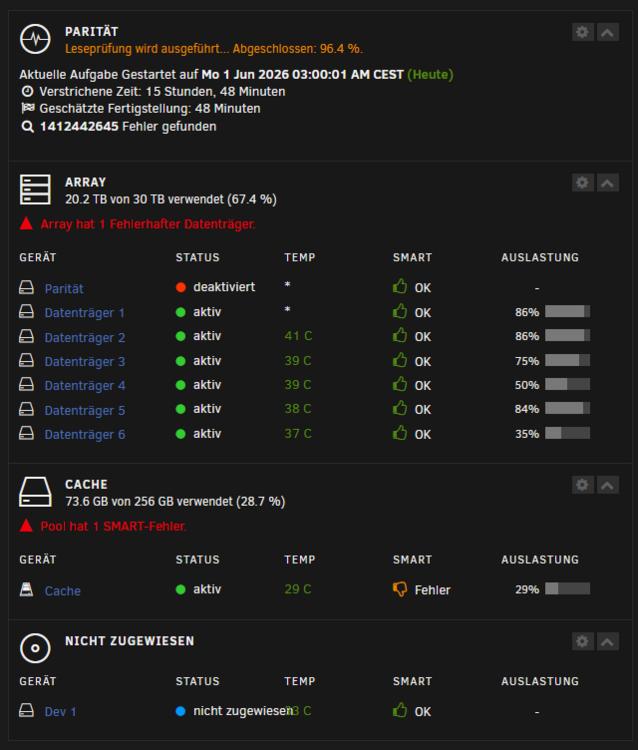The image size is (638, 750).
Task: Open the Cache device link
Action: [63, 591]
